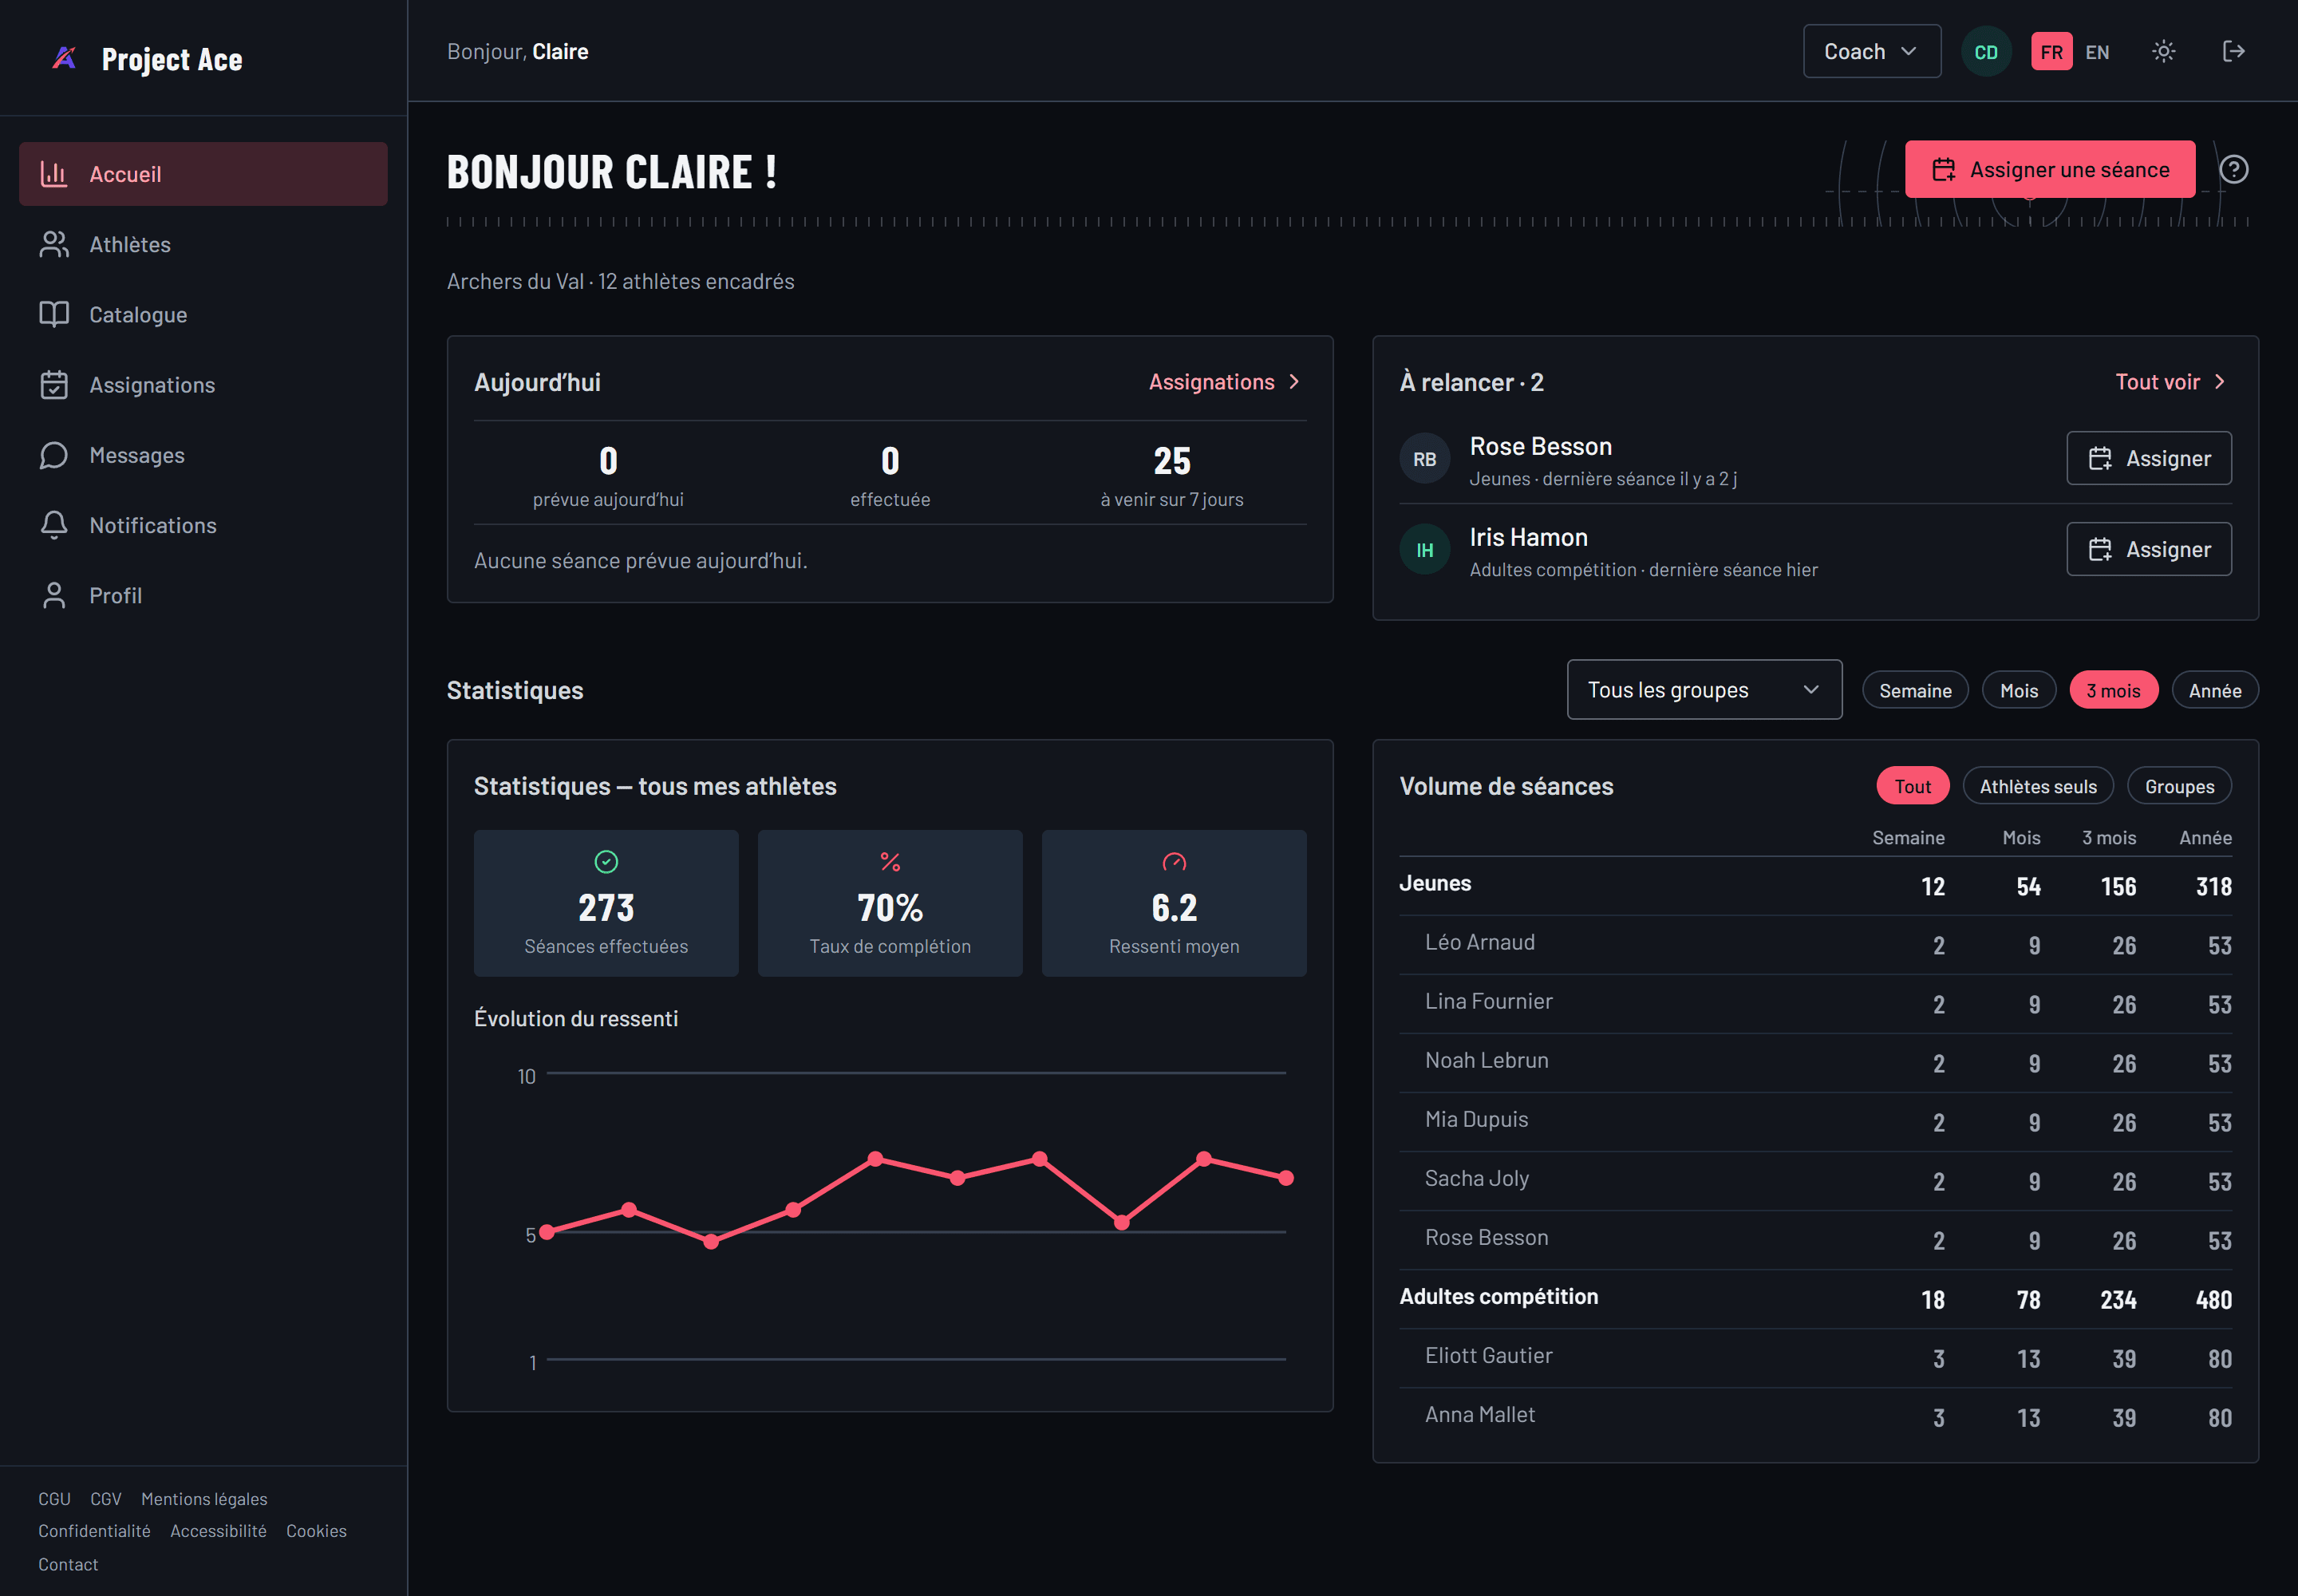Collapse the Jeunes group row
Screen dimensions: 2298x1596
[x=1815, y=885]
